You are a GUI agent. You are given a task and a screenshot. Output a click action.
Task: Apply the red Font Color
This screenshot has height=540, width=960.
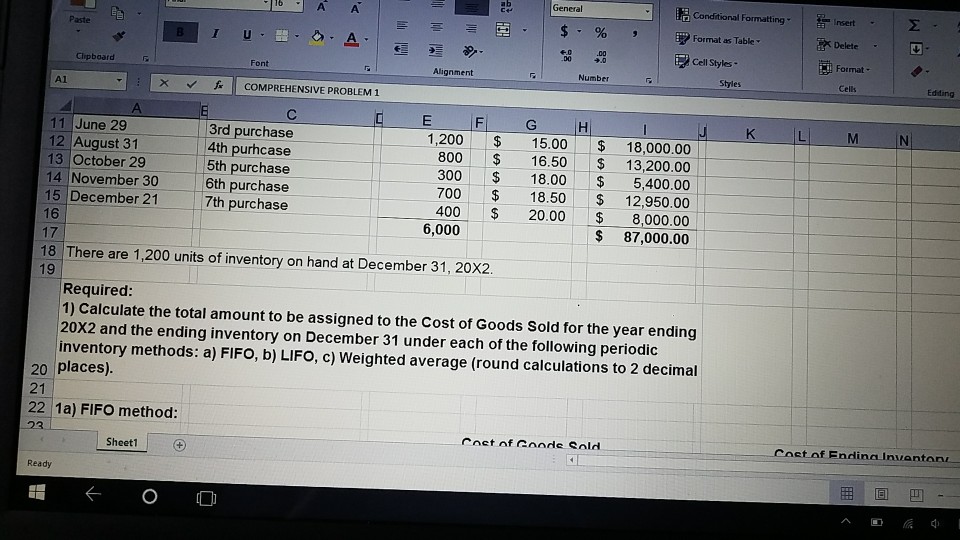coord(351,39)
